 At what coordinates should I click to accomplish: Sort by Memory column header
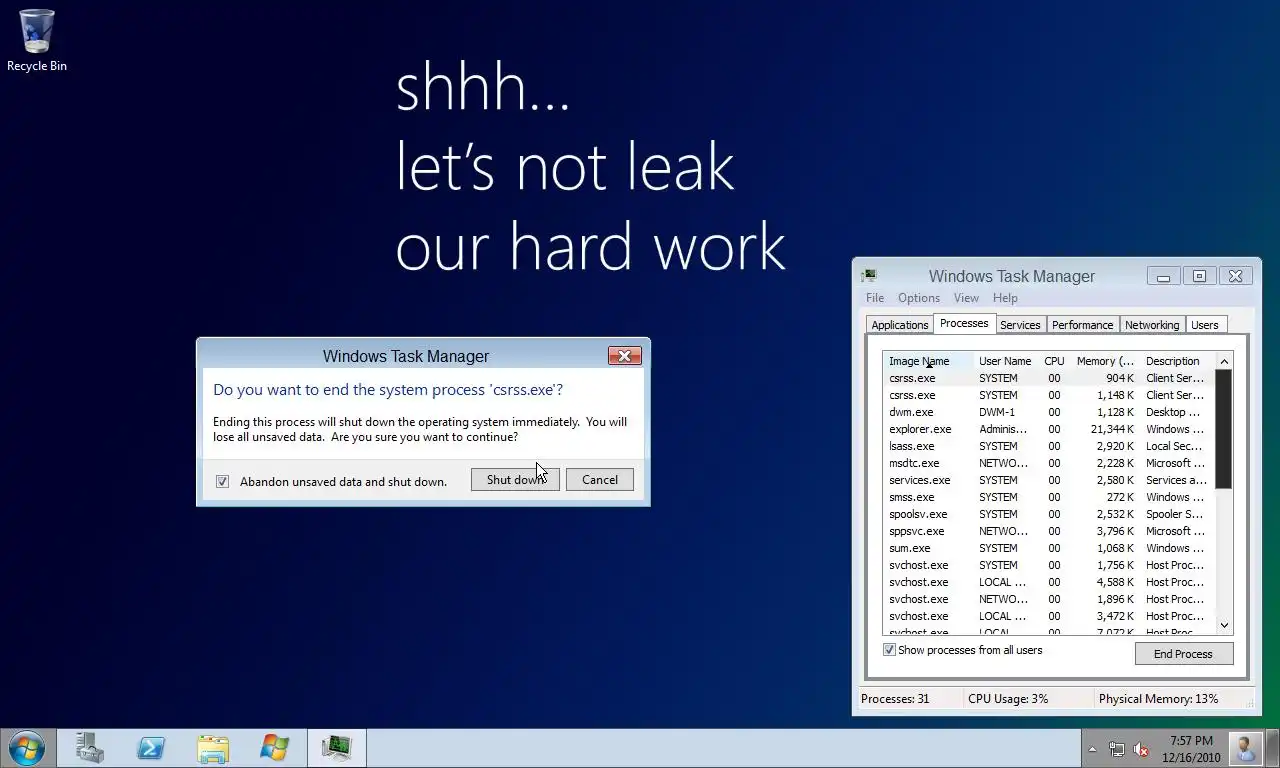point(1105,361)
